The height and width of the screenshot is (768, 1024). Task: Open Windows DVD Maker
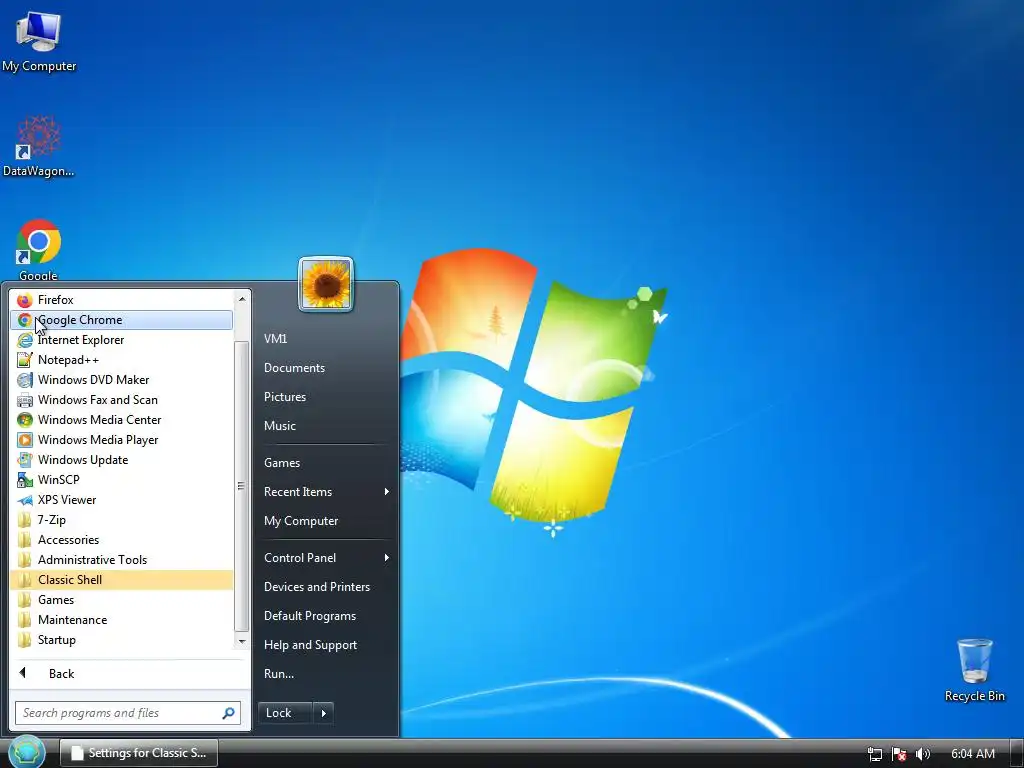pos(121,380)
